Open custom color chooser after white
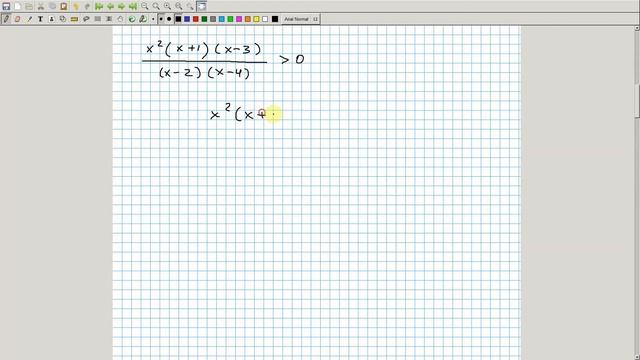 coord(275,19)
